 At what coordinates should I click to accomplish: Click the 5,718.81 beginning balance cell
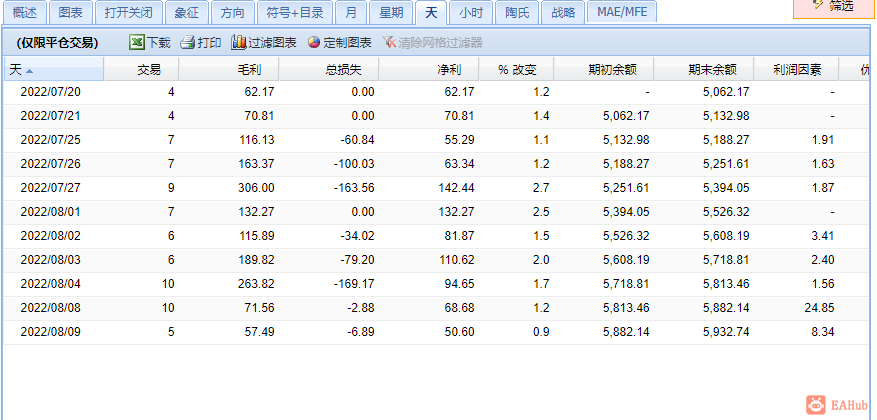(x=626, y=284)
